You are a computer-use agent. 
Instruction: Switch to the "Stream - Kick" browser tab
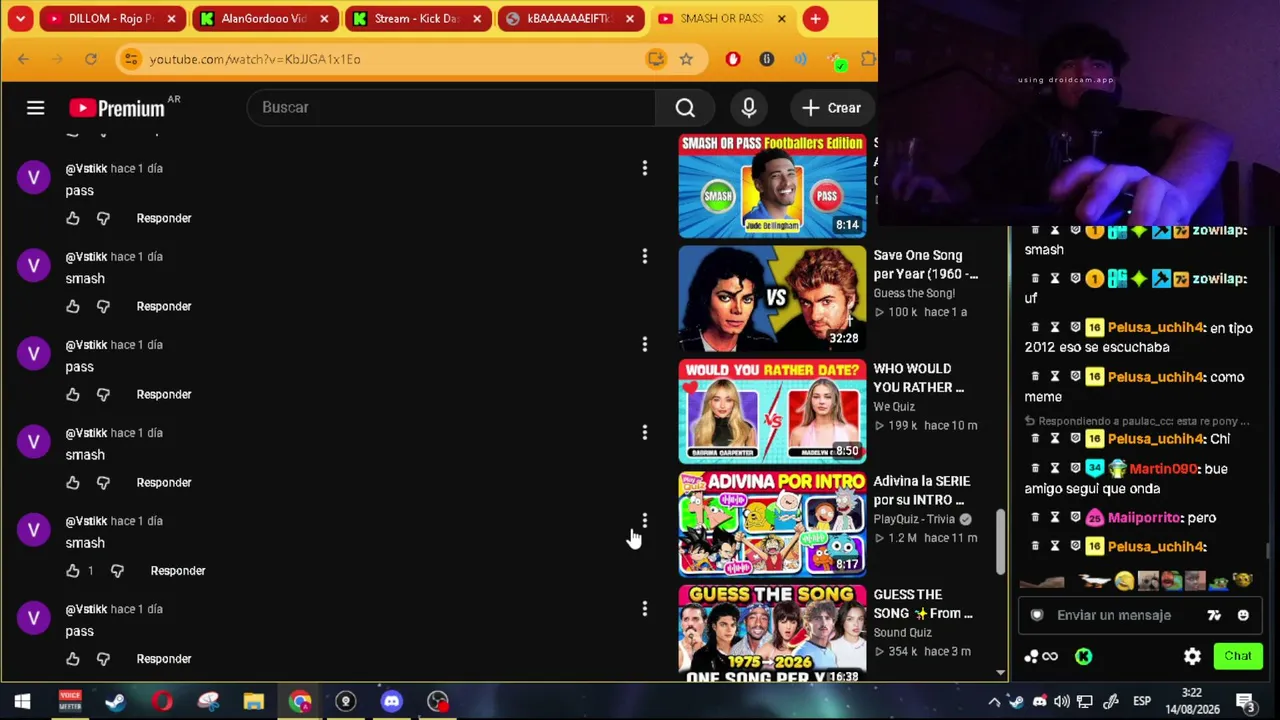click(416, 18)
